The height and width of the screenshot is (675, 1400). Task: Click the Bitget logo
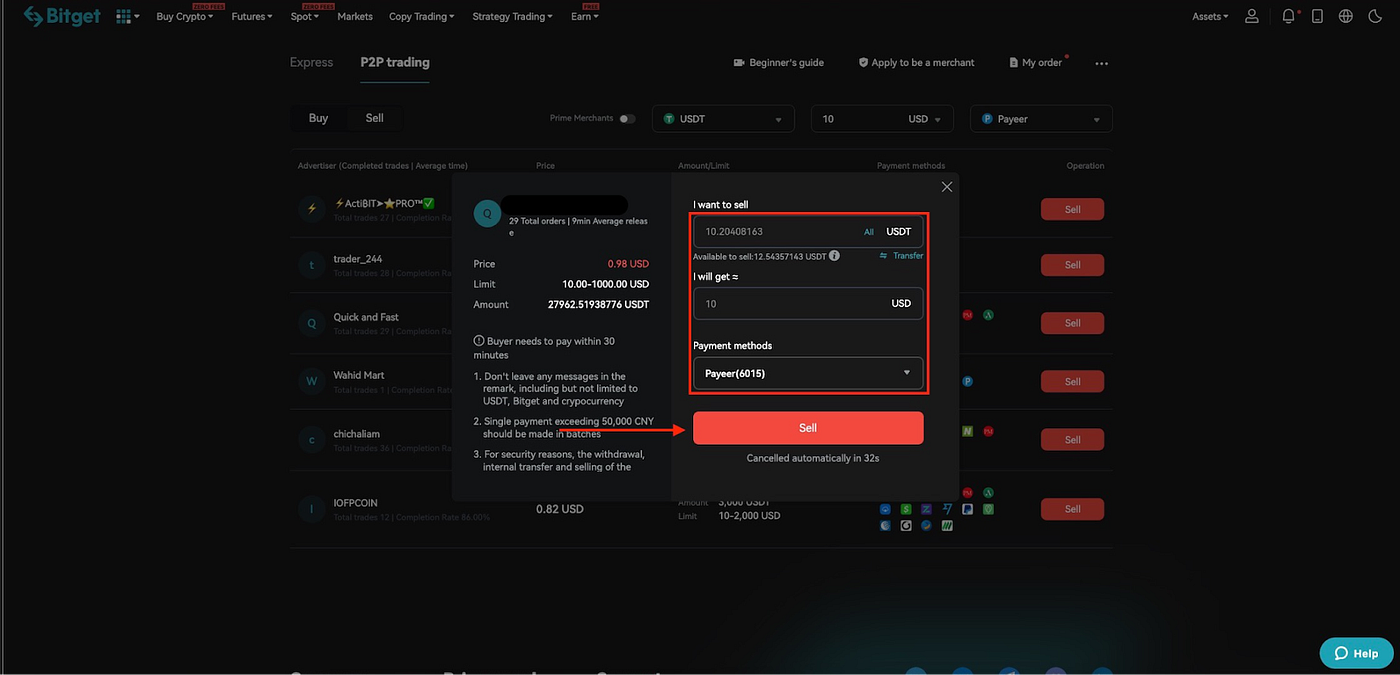pyautogui.click(x=62, y=15)
